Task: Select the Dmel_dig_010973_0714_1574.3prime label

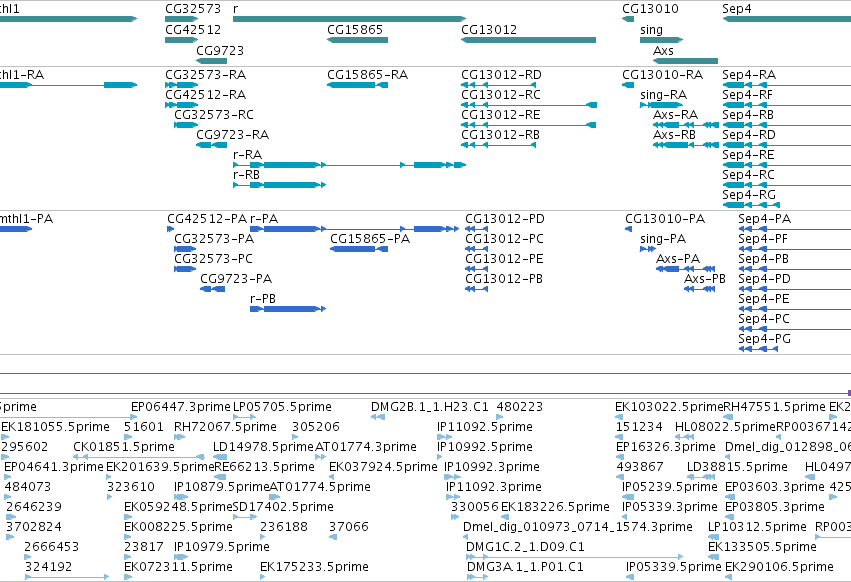Action: point(578,527)
